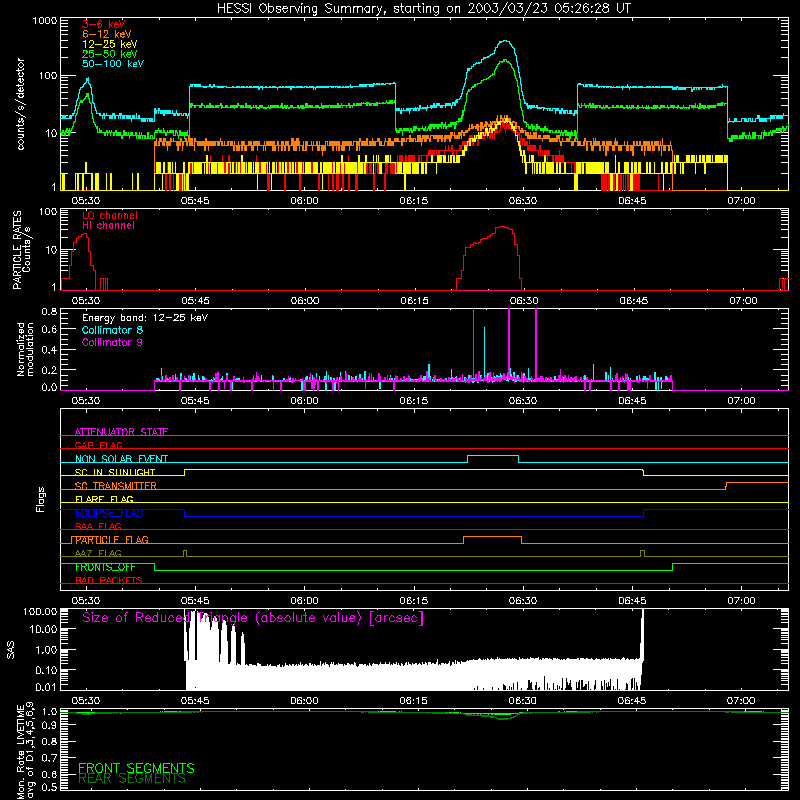
Task: Select the 6-12 keV legend entry
Action: 107,34
